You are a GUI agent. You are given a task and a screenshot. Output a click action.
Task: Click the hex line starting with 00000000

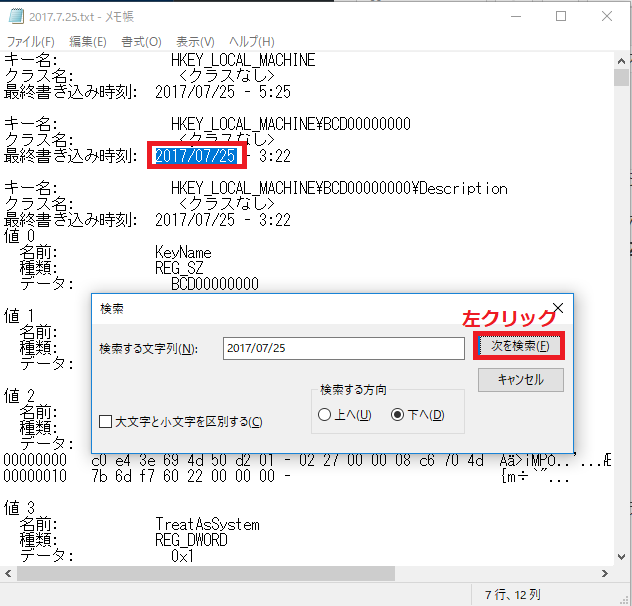pyautogui.click(x=307, y=460)
